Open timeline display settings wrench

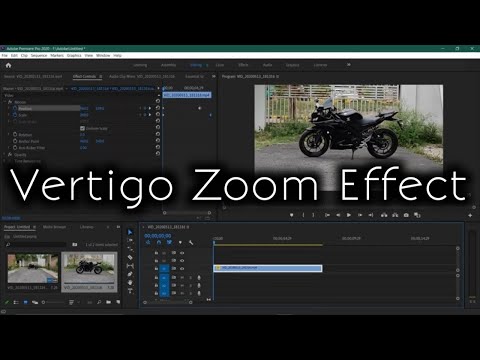tap(191, 242)
